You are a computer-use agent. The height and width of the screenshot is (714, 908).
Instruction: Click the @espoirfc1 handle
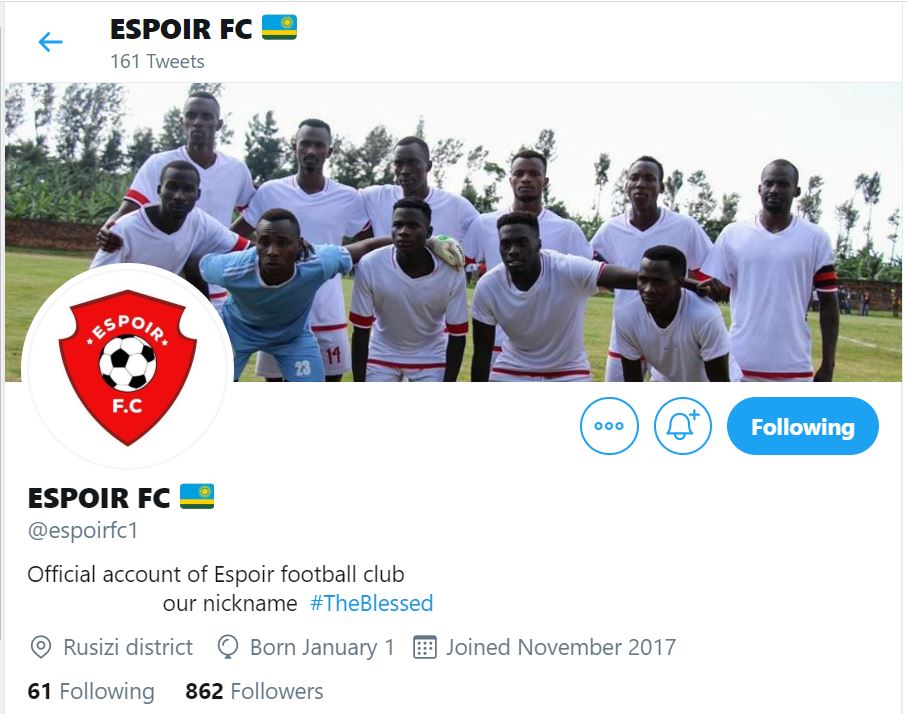coord(83,530)
